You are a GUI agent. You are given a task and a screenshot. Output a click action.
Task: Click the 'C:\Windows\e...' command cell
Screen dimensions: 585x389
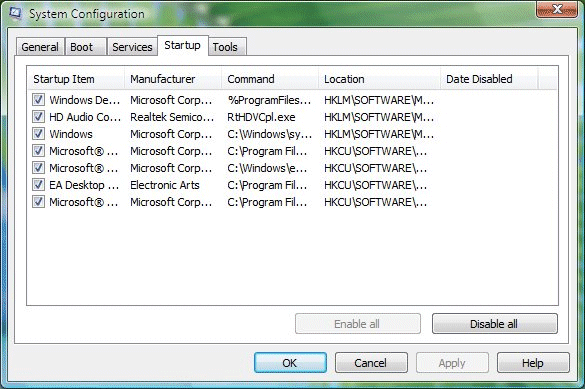[267, 168]
